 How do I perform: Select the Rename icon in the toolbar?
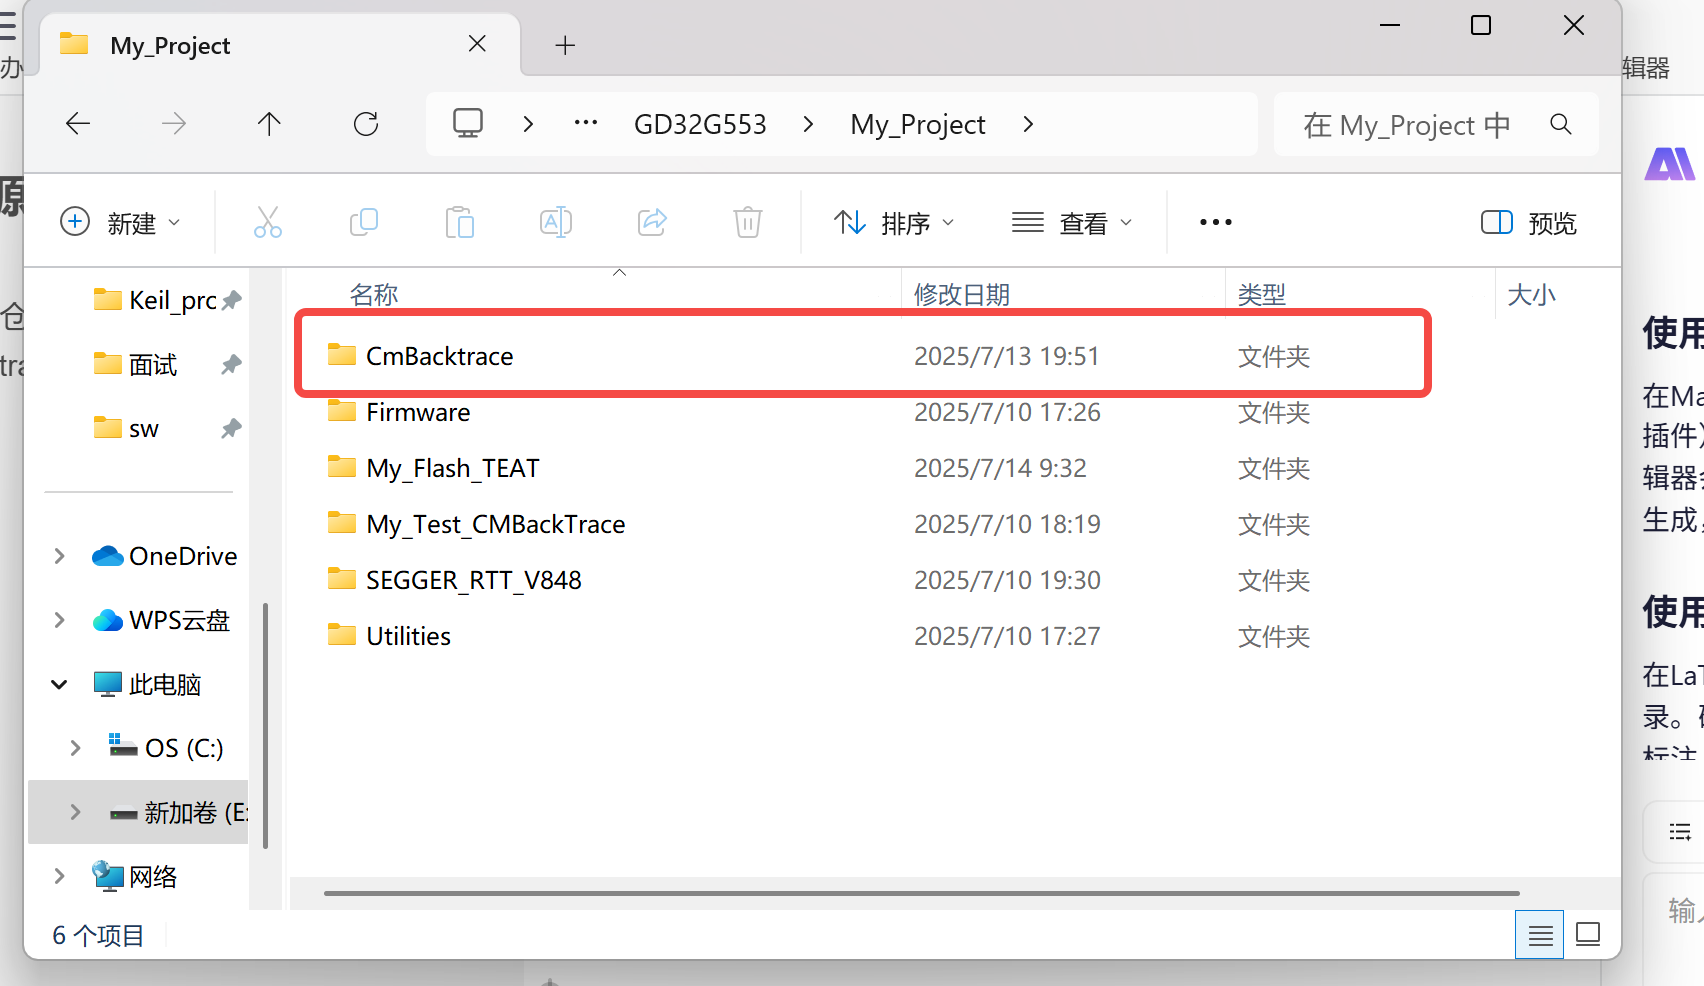(555, 222)
